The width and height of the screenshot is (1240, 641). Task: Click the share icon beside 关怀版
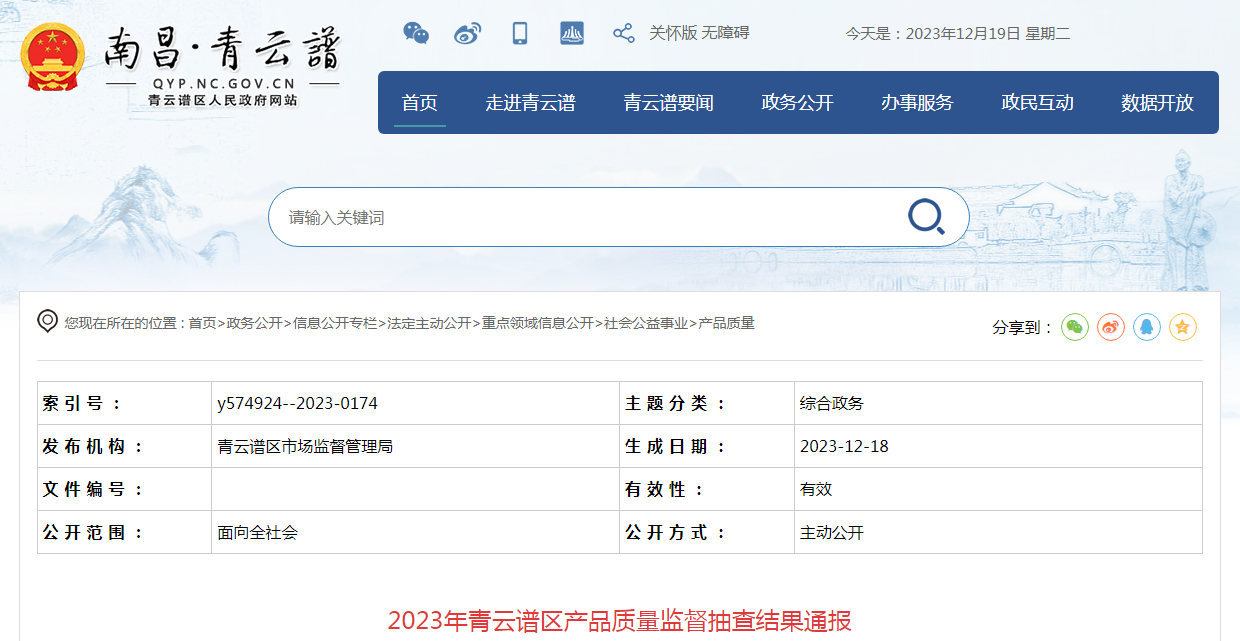pos(623,33)
